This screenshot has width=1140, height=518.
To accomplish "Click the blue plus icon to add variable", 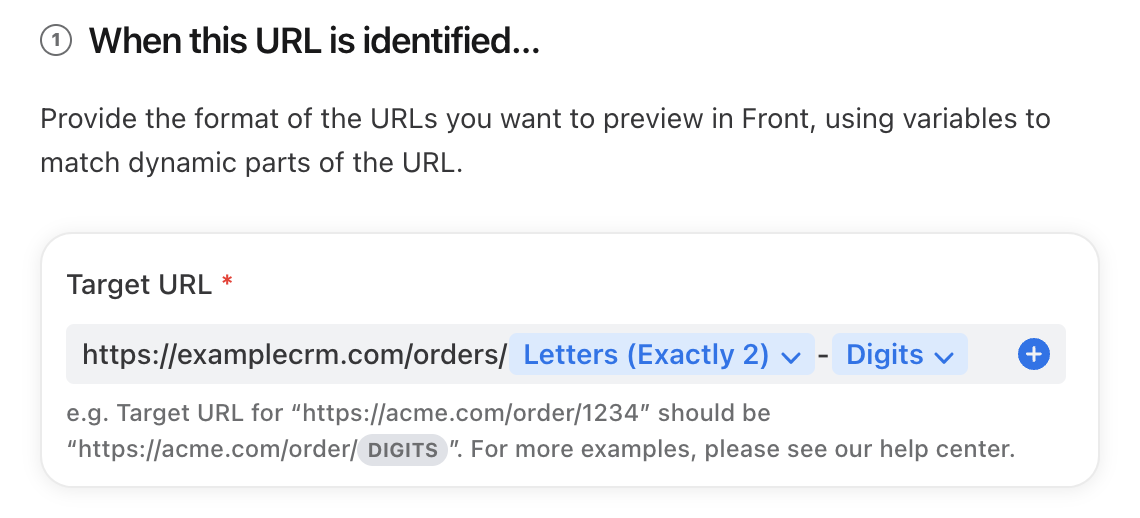I will click(x=1033, y=354).
